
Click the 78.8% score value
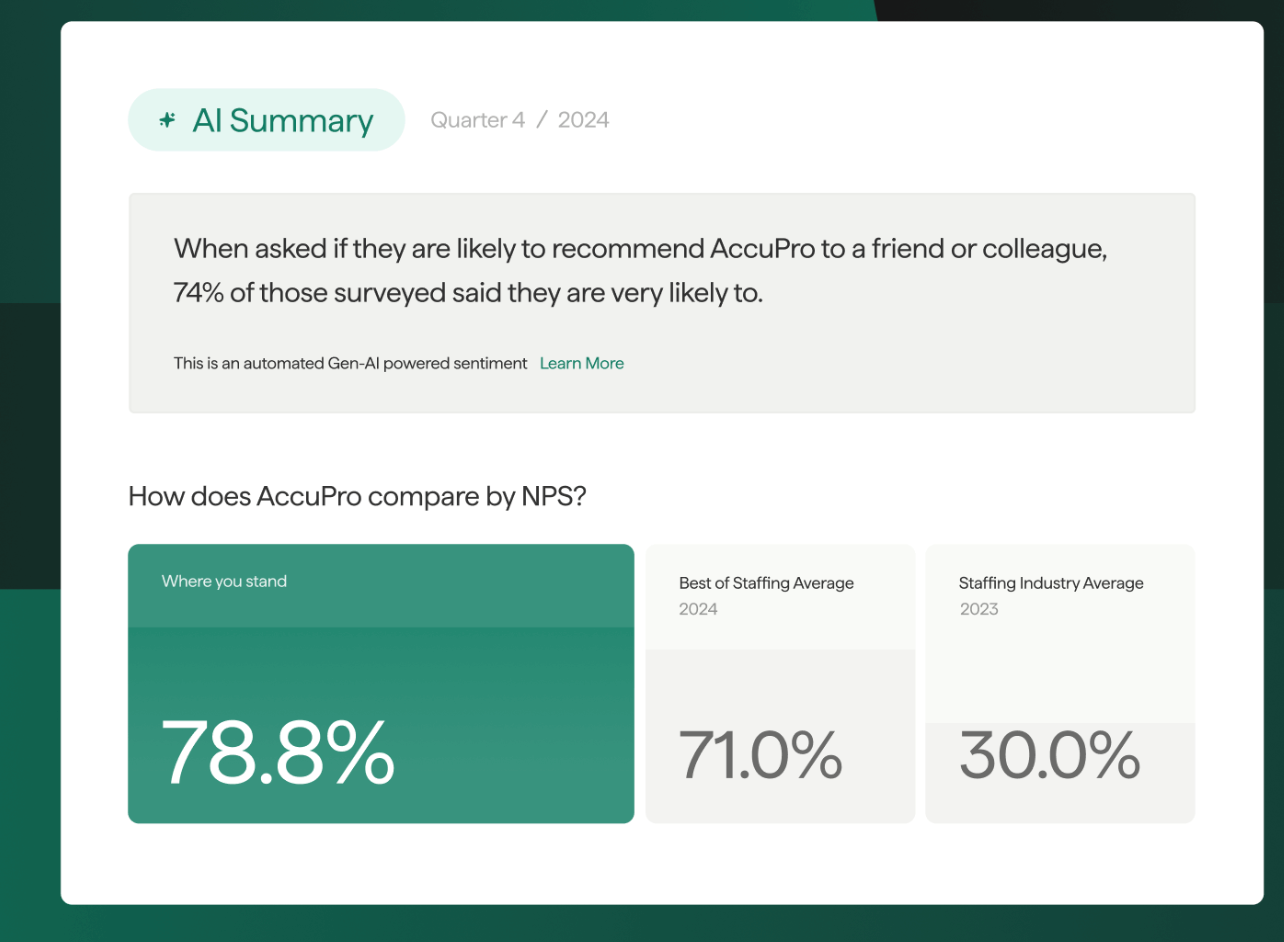(280, 762)
